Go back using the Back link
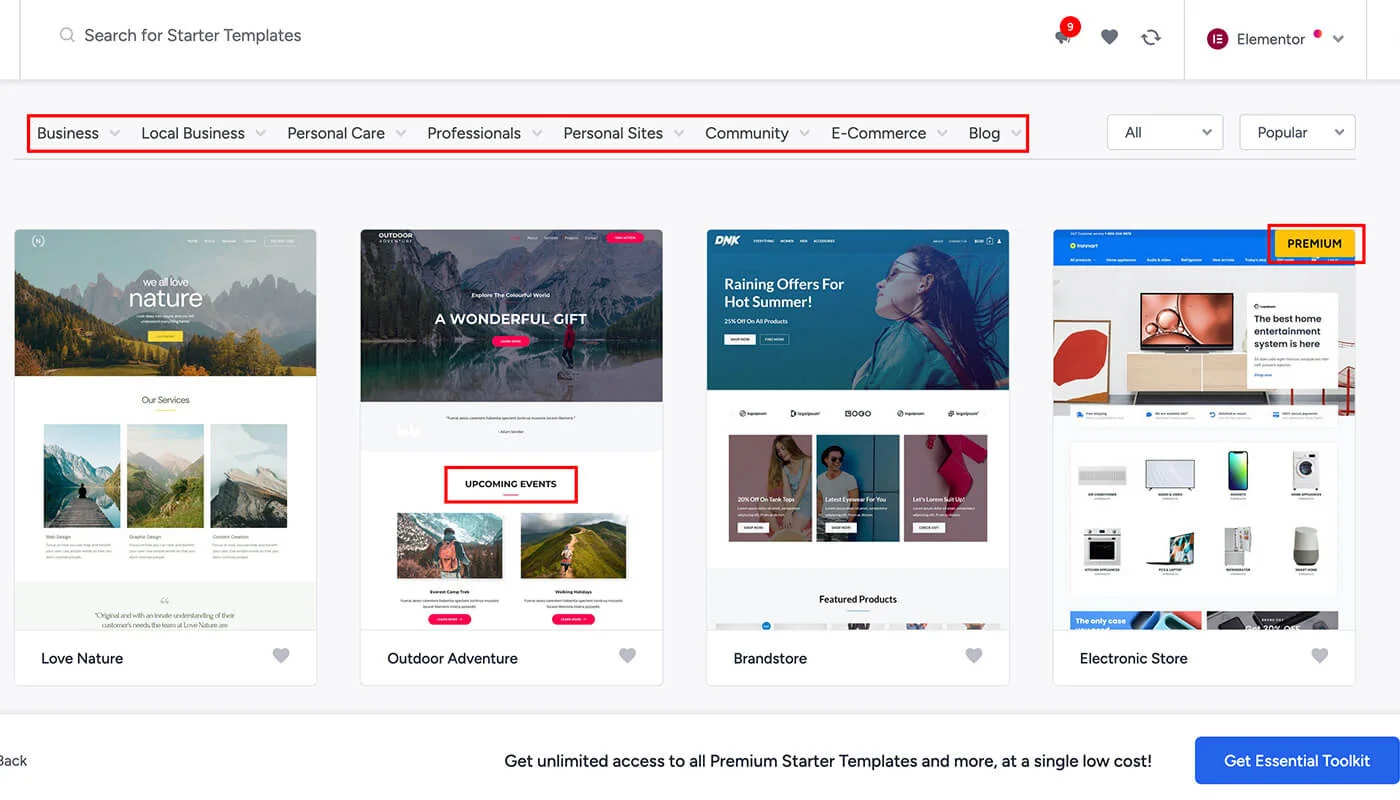Screen dimensions: 1400x800 pos(13,761)
